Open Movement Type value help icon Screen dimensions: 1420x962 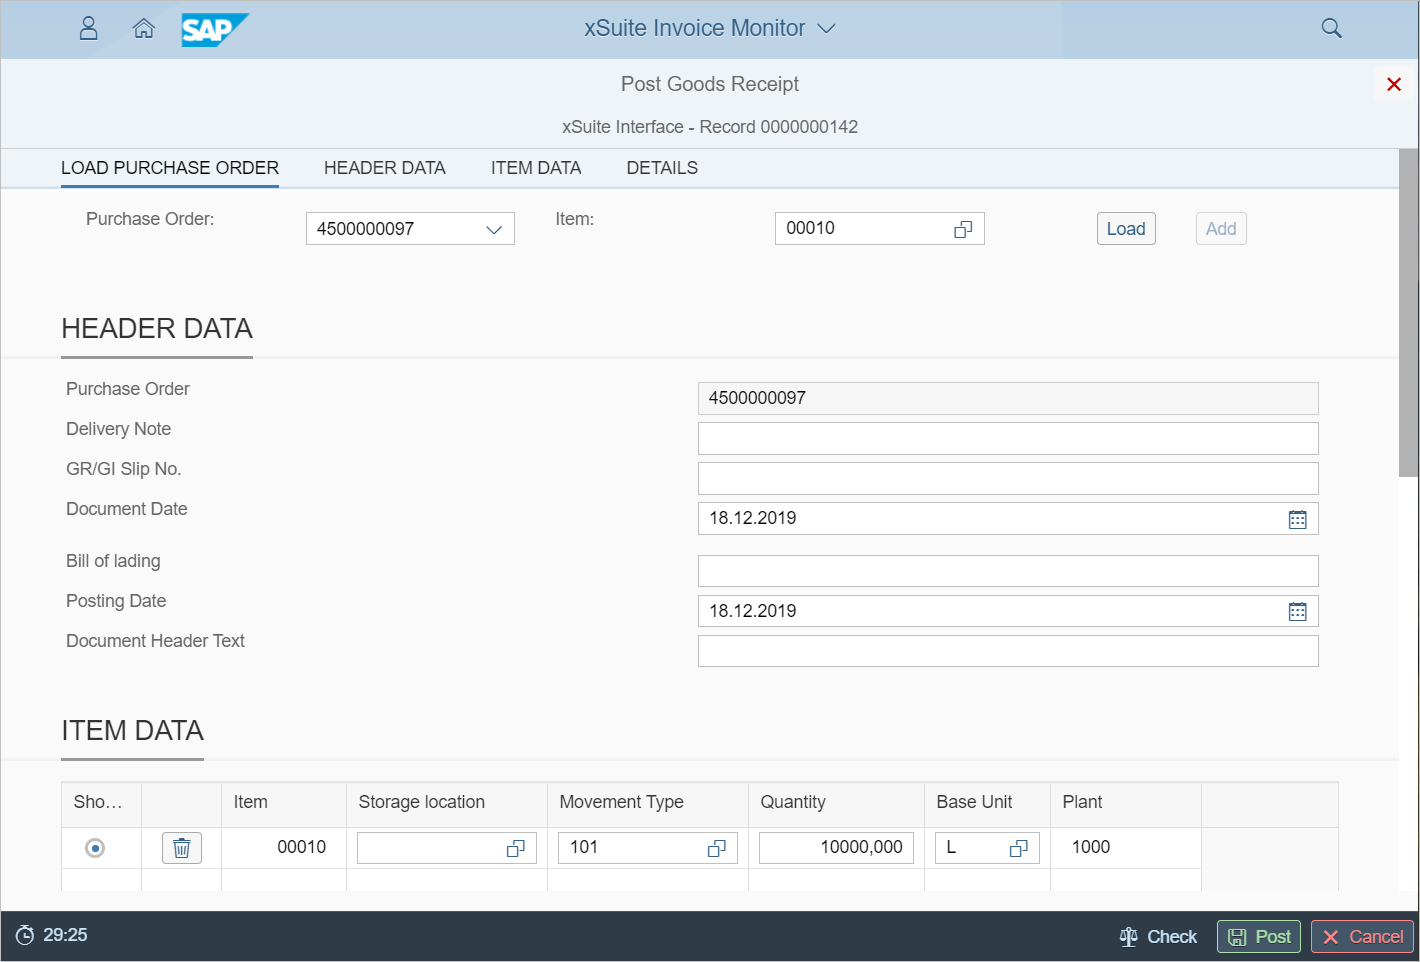tap(716, 848)
